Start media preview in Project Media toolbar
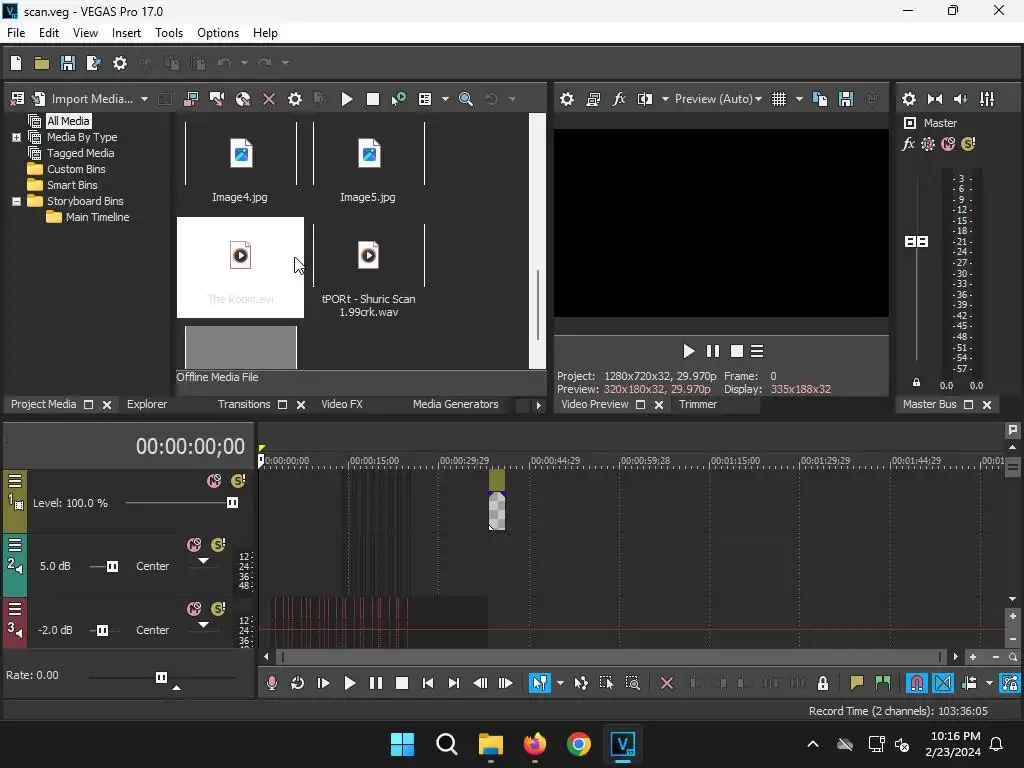The height and width of the screenshot is (768, 1024). click(x=347, y=99)
